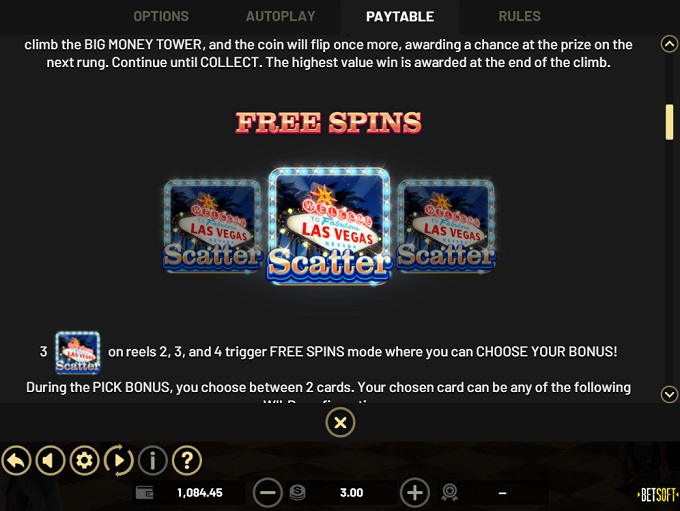
Task: Click the back arrow icon
Action: (x=16, y=460)
